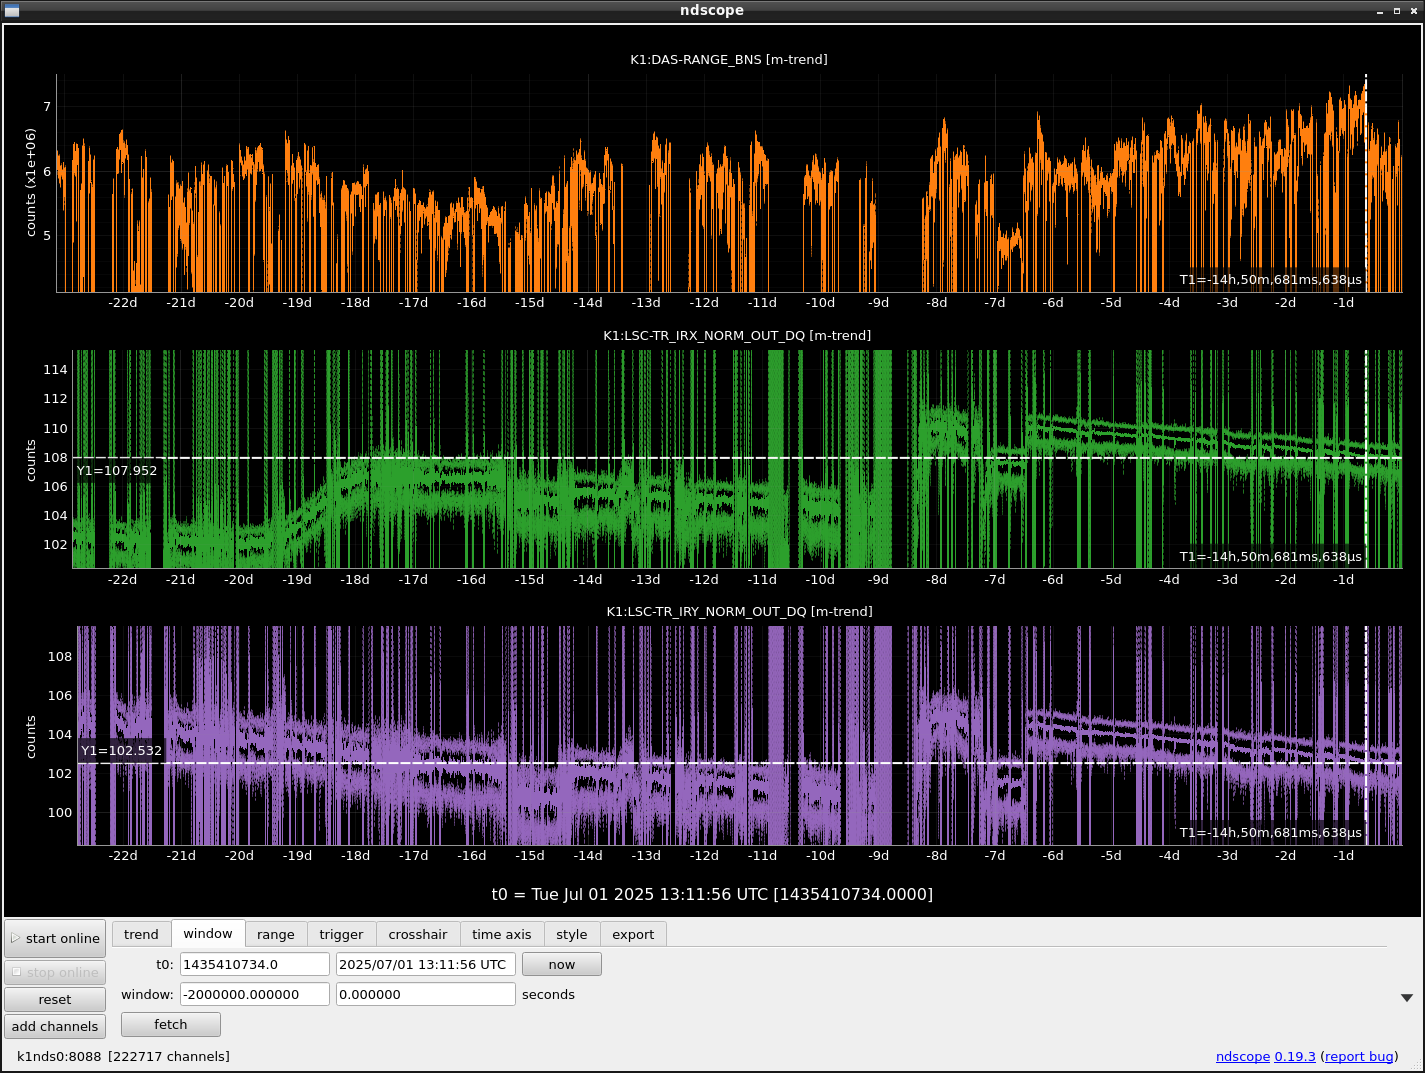Open the range tab
This screenshot has width=1425, height=1073.
(x=276, y=934)
